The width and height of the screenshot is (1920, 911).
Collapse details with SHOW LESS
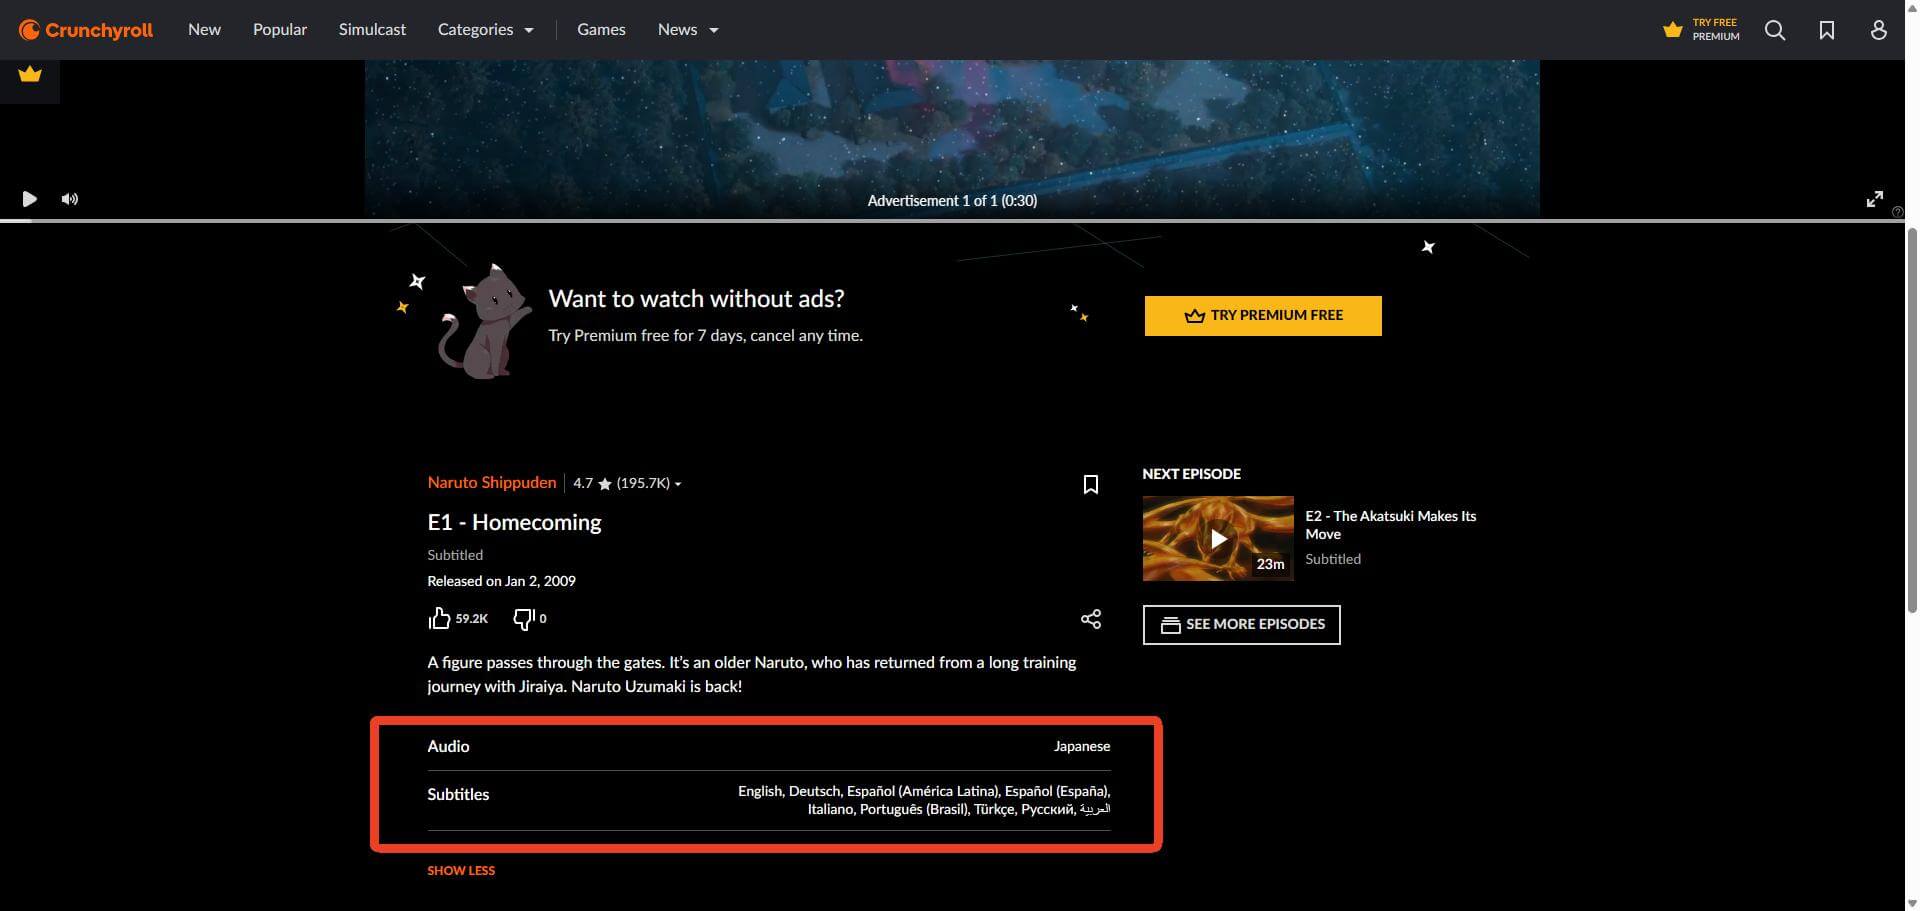[461, 871]
